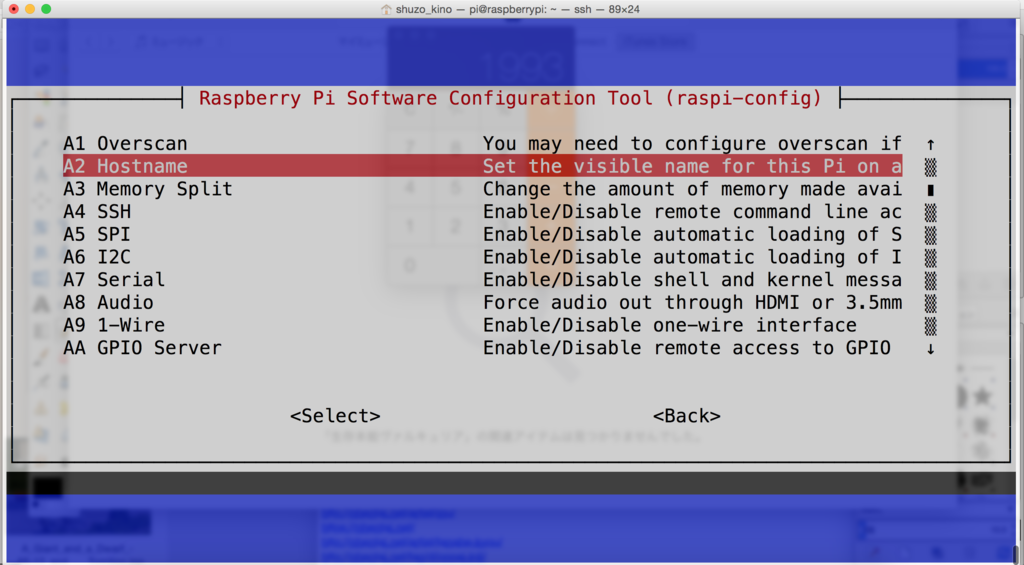Activate the <Select> button
This screenshot has height=565, width=1024.
coord(335,416)
